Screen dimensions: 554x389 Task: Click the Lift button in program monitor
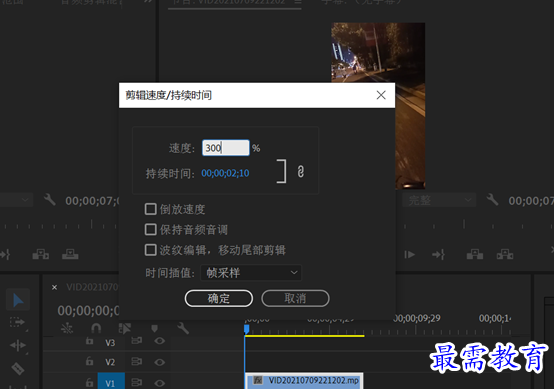click(475, 254)
